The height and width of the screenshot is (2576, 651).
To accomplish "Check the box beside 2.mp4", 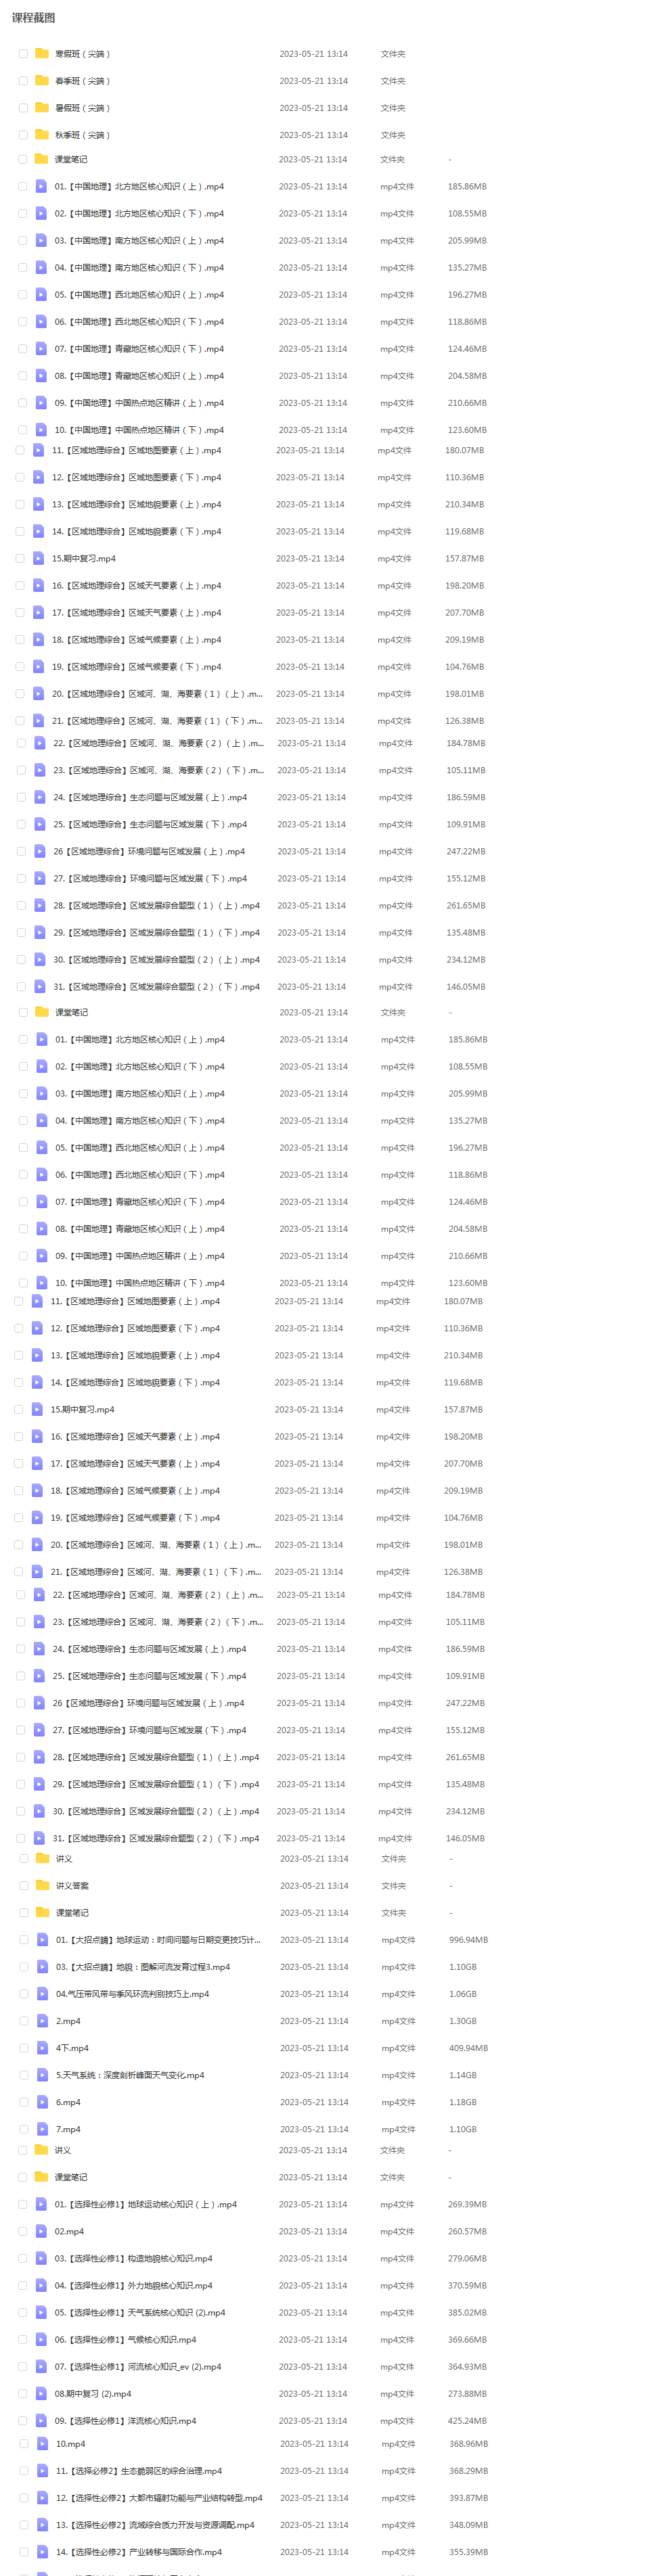I will coord(24,2020).
